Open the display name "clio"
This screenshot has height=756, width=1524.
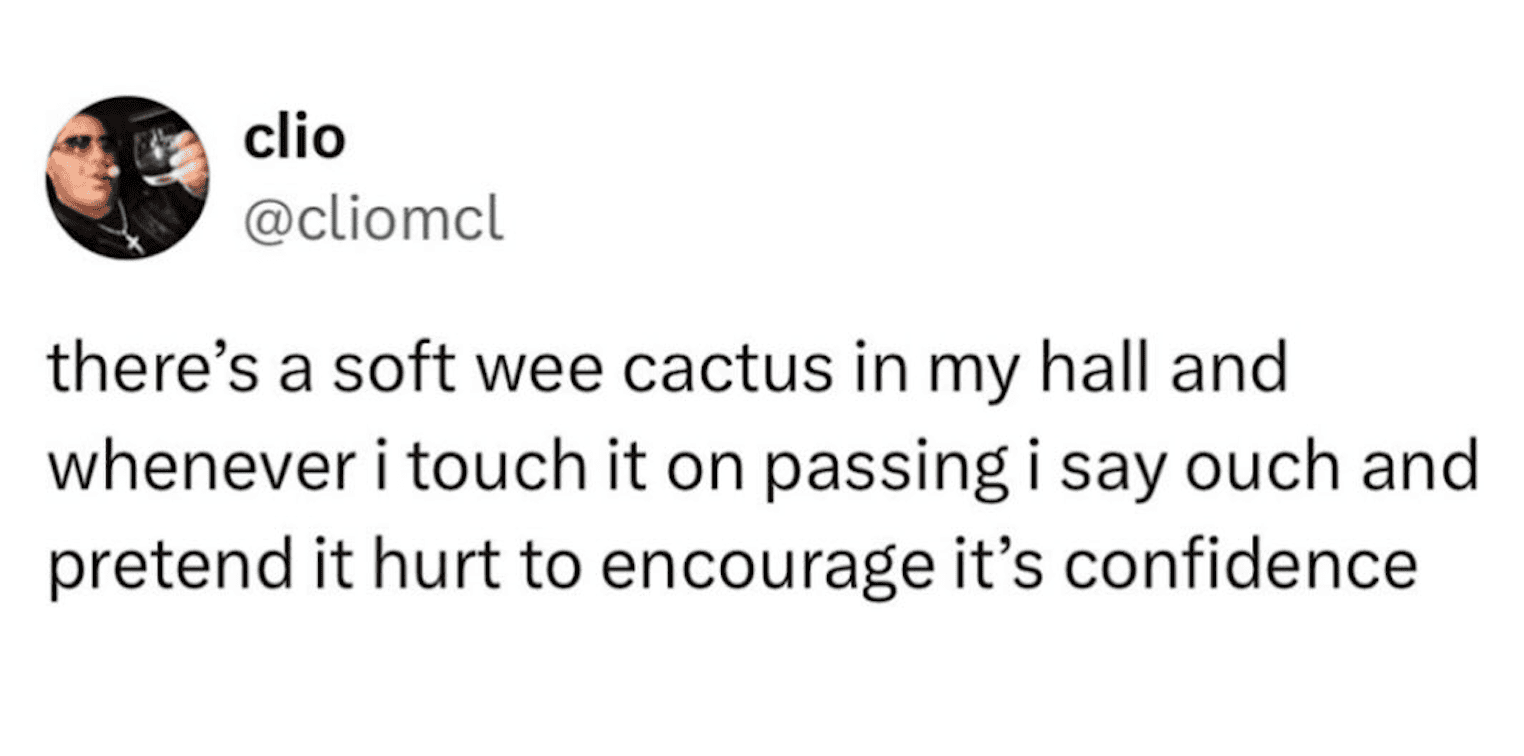pyautogui.click(x=295, y=140)
